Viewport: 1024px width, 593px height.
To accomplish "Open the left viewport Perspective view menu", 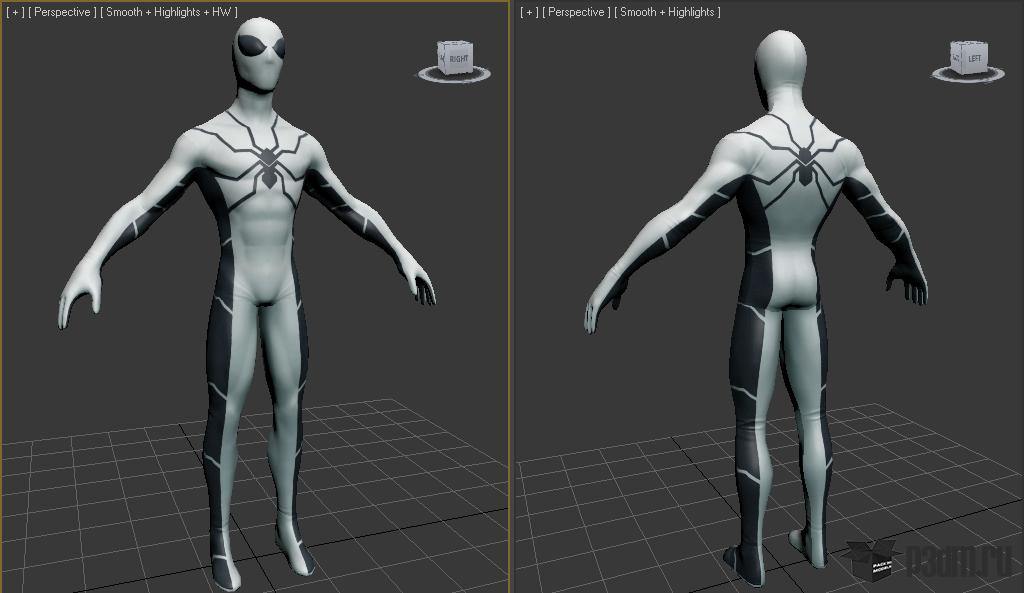I will 64,12.
